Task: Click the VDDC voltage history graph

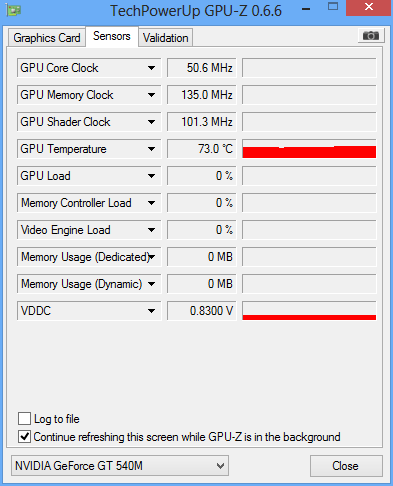Action: (x=309, y=311)
